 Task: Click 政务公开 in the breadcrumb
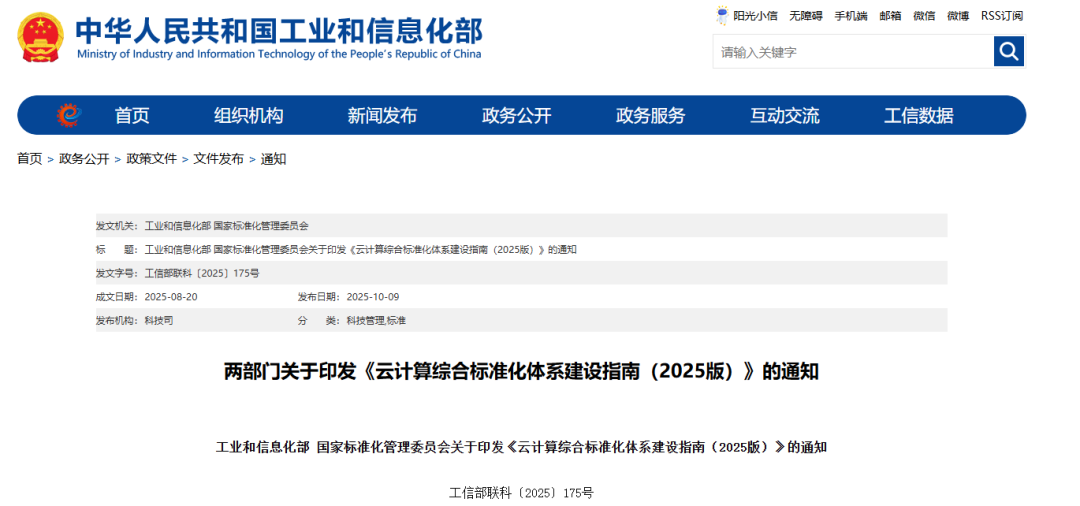point(84,159)
